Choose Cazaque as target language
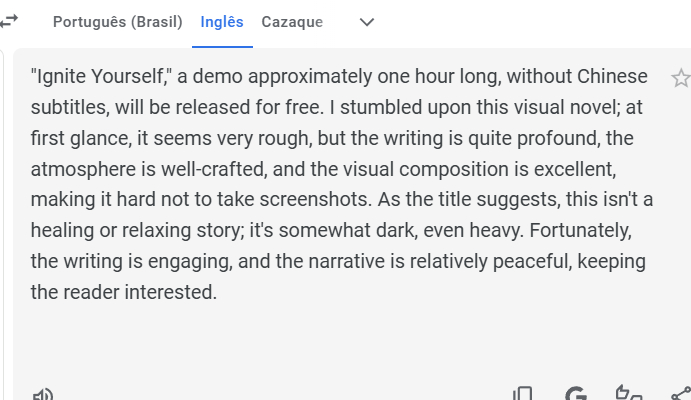Viewport: 691px width, 400px height. click(x=292, y=22)
